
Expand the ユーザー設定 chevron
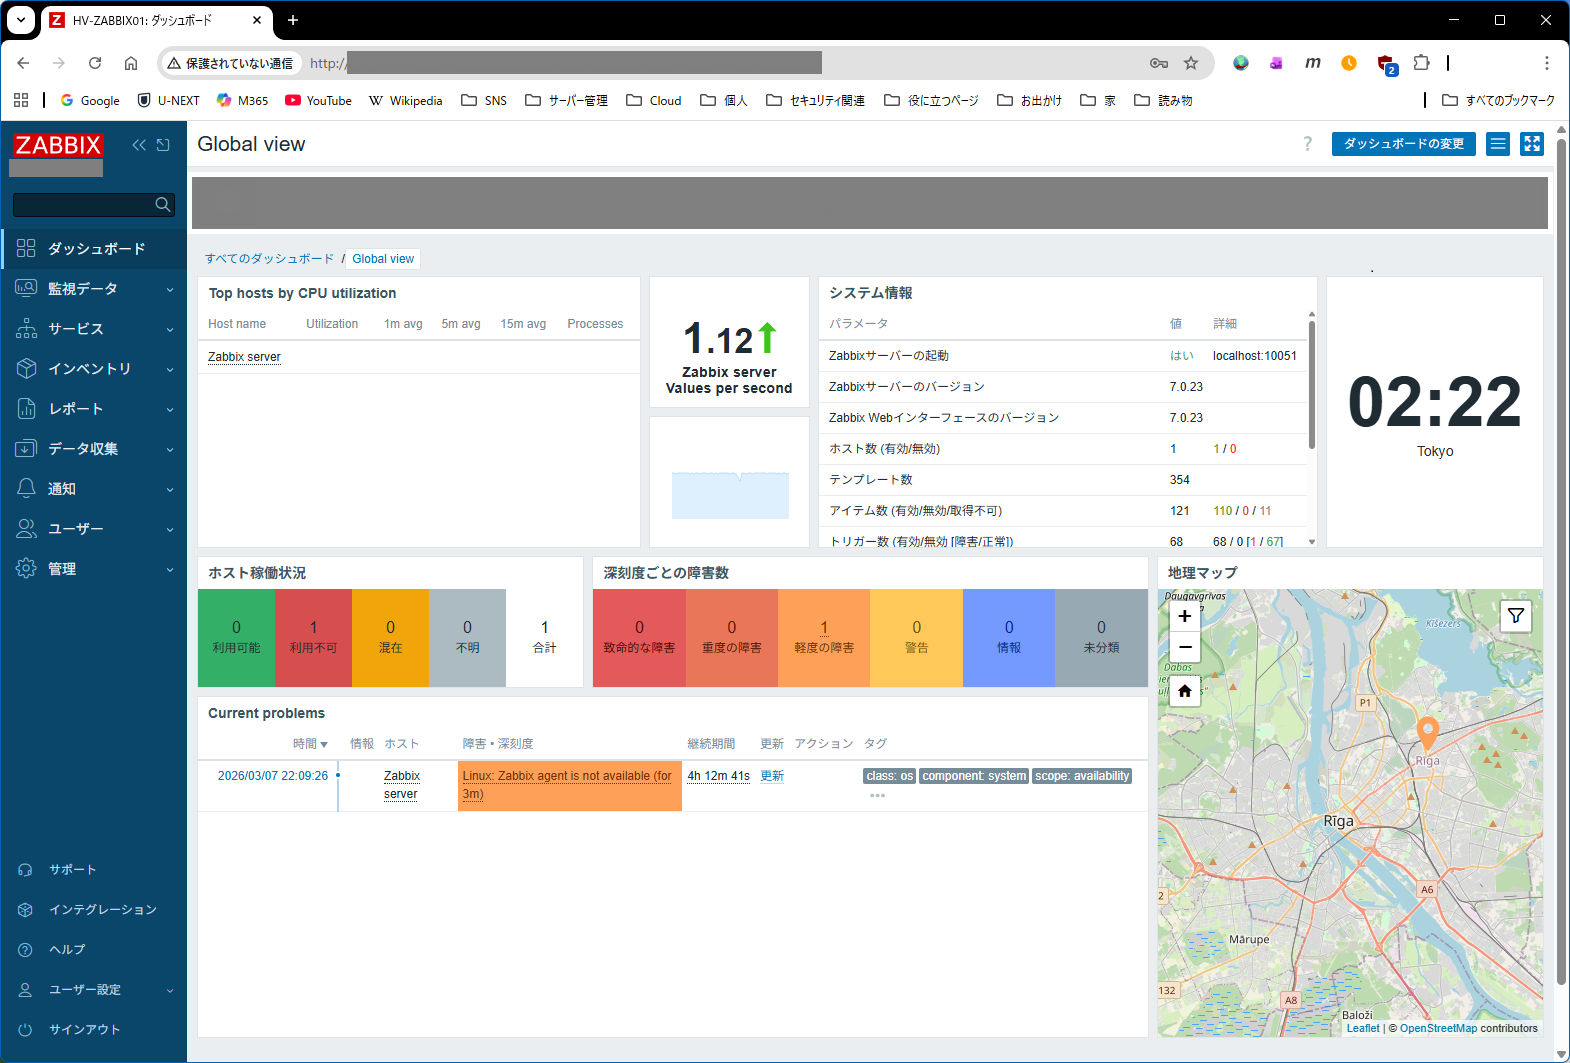pos(170,991)
